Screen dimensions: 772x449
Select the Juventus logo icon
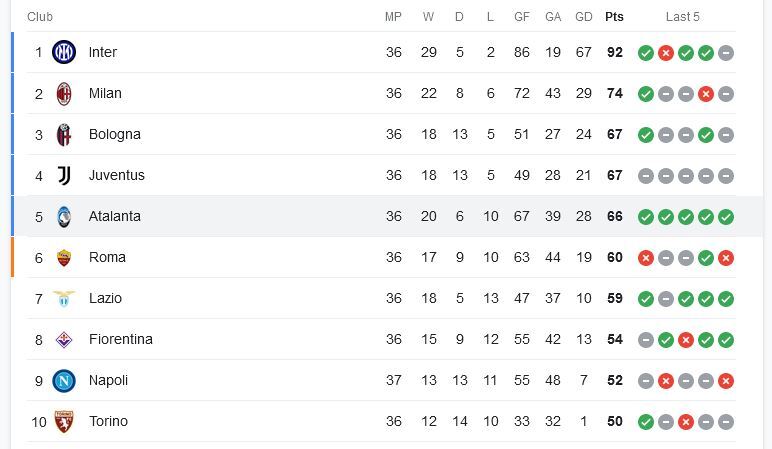tap(64, 175)
